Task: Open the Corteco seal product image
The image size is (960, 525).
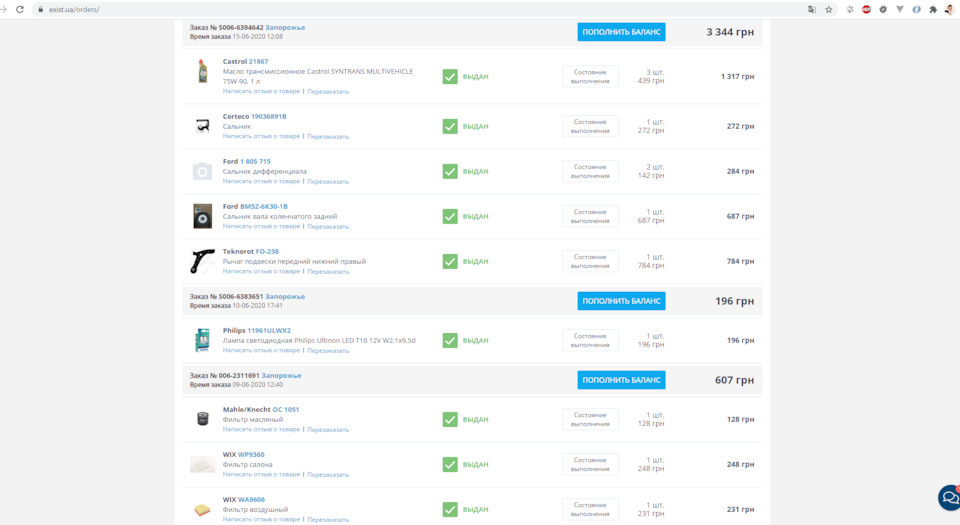Action: [203, 126]
